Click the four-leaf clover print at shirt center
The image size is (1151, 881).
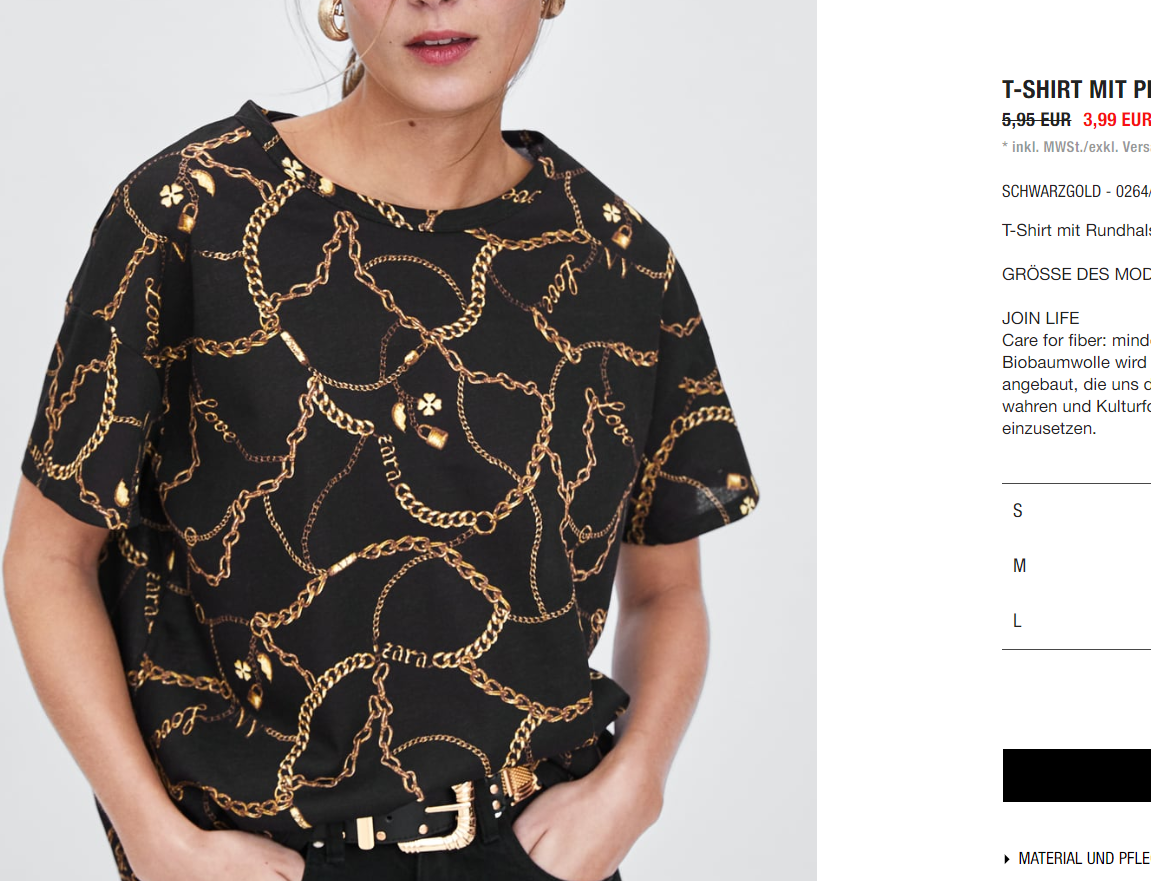[x=429, y=403]
